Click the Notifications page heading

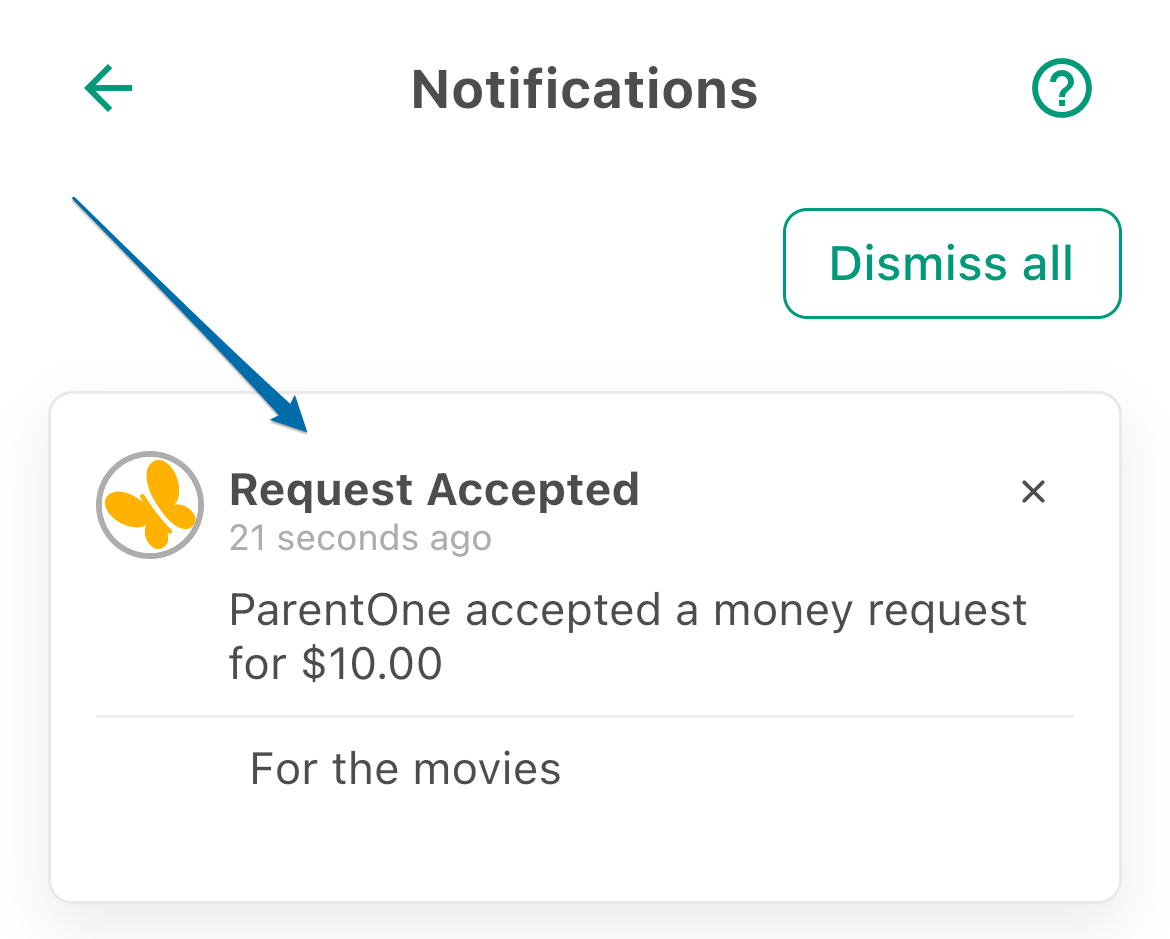click(x=584, y=90)
